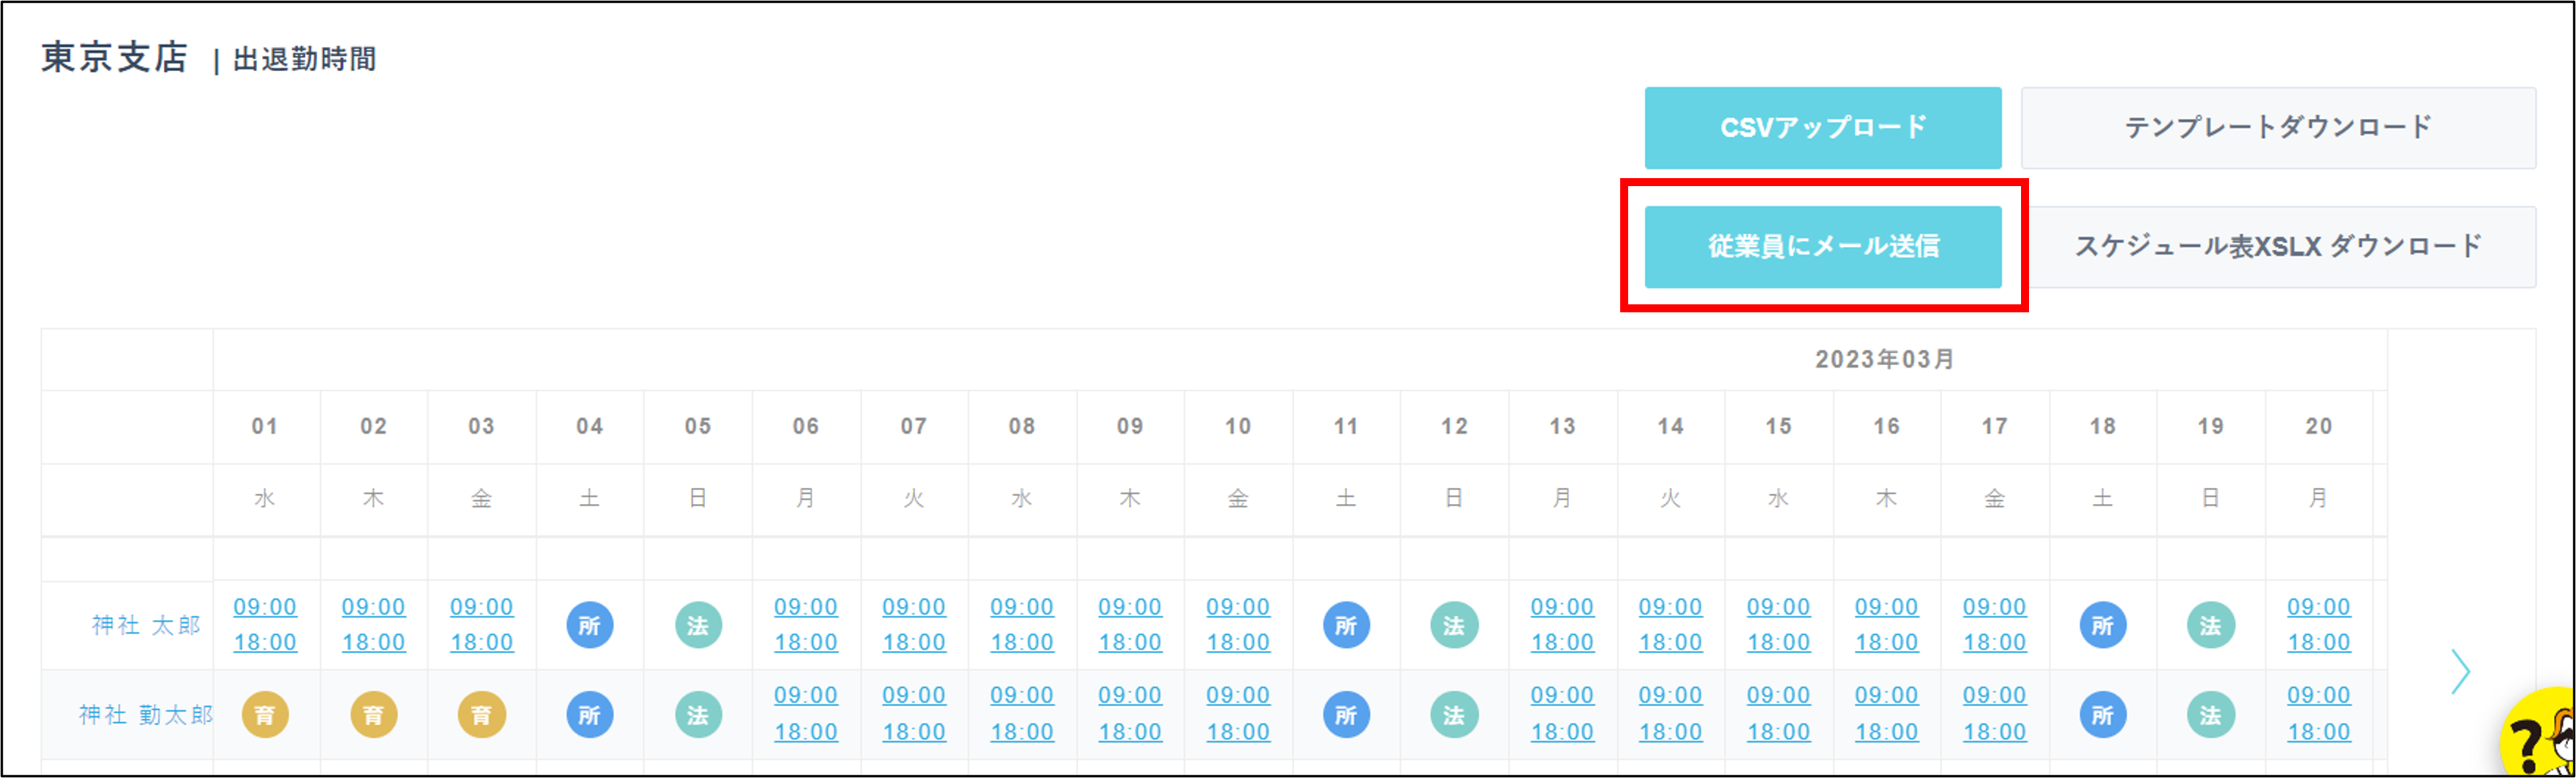Open employee 神社 太郎 name link

(146, 625)
